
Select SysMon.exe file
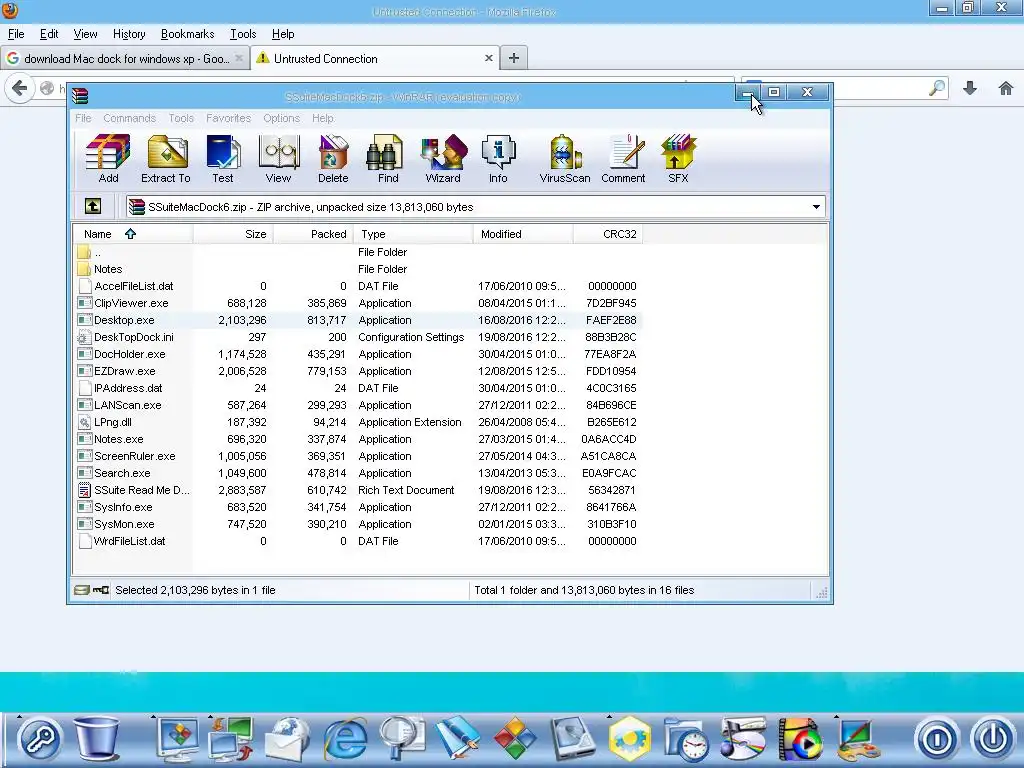(x=358, y=524)
